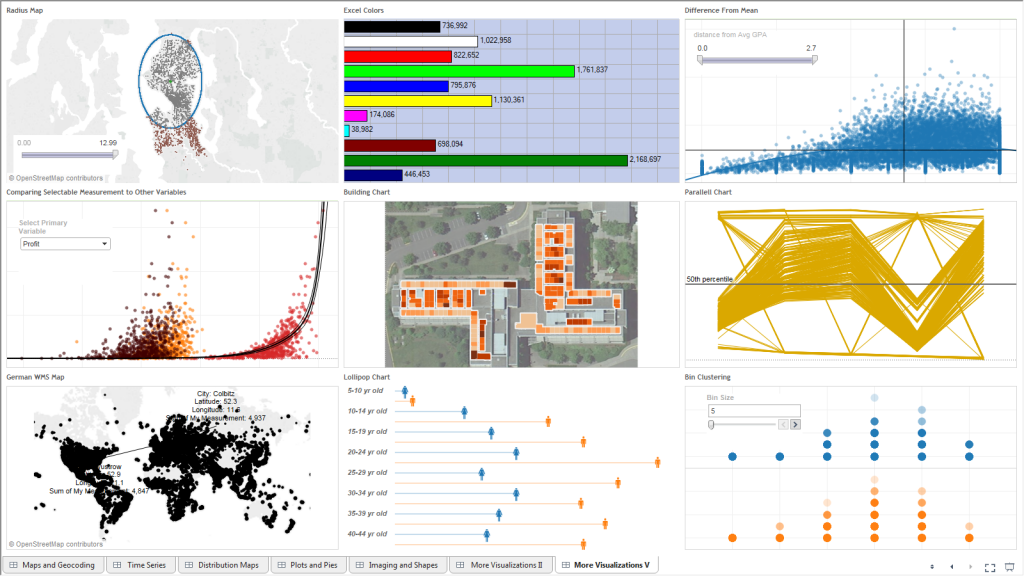1024x576 pixels.
Task: Enter full screen mode via bottom-right icon
Action: click(x=990, y=567)
